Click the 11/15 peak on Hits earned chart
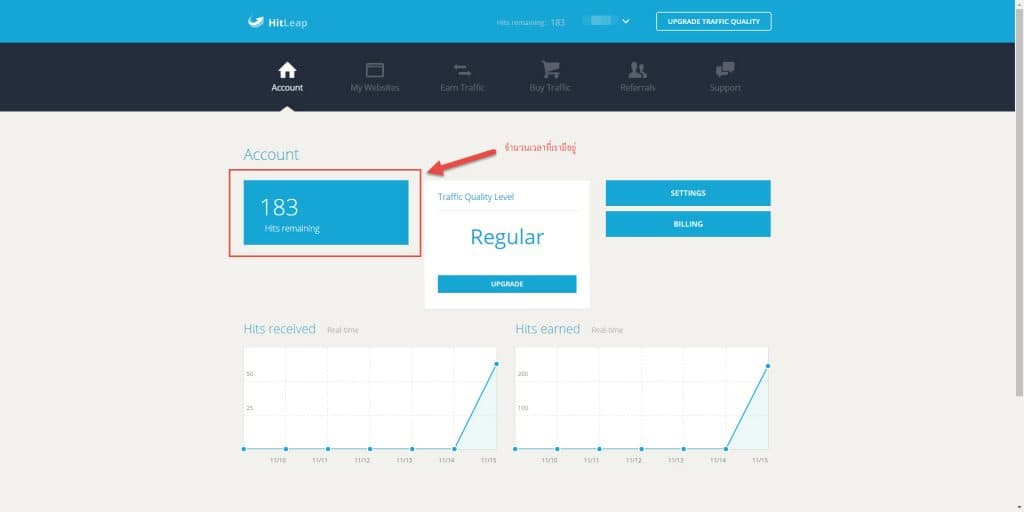 tap(768, 366)
